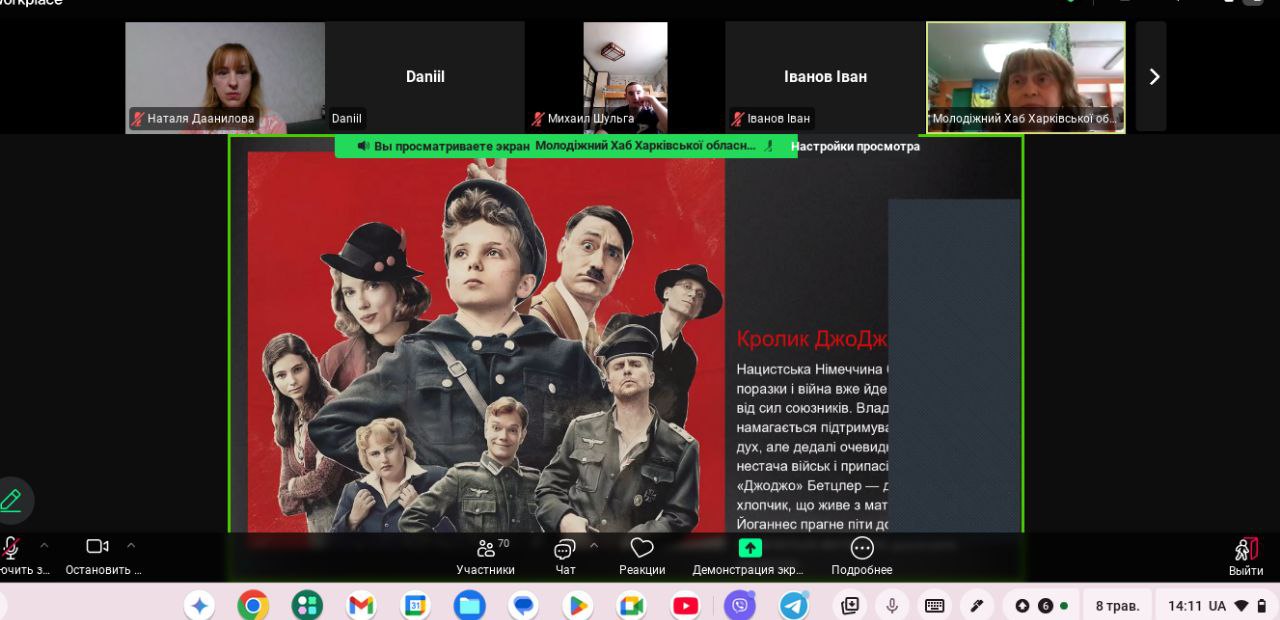Open Telegram from shelf

tap(794, 605)
